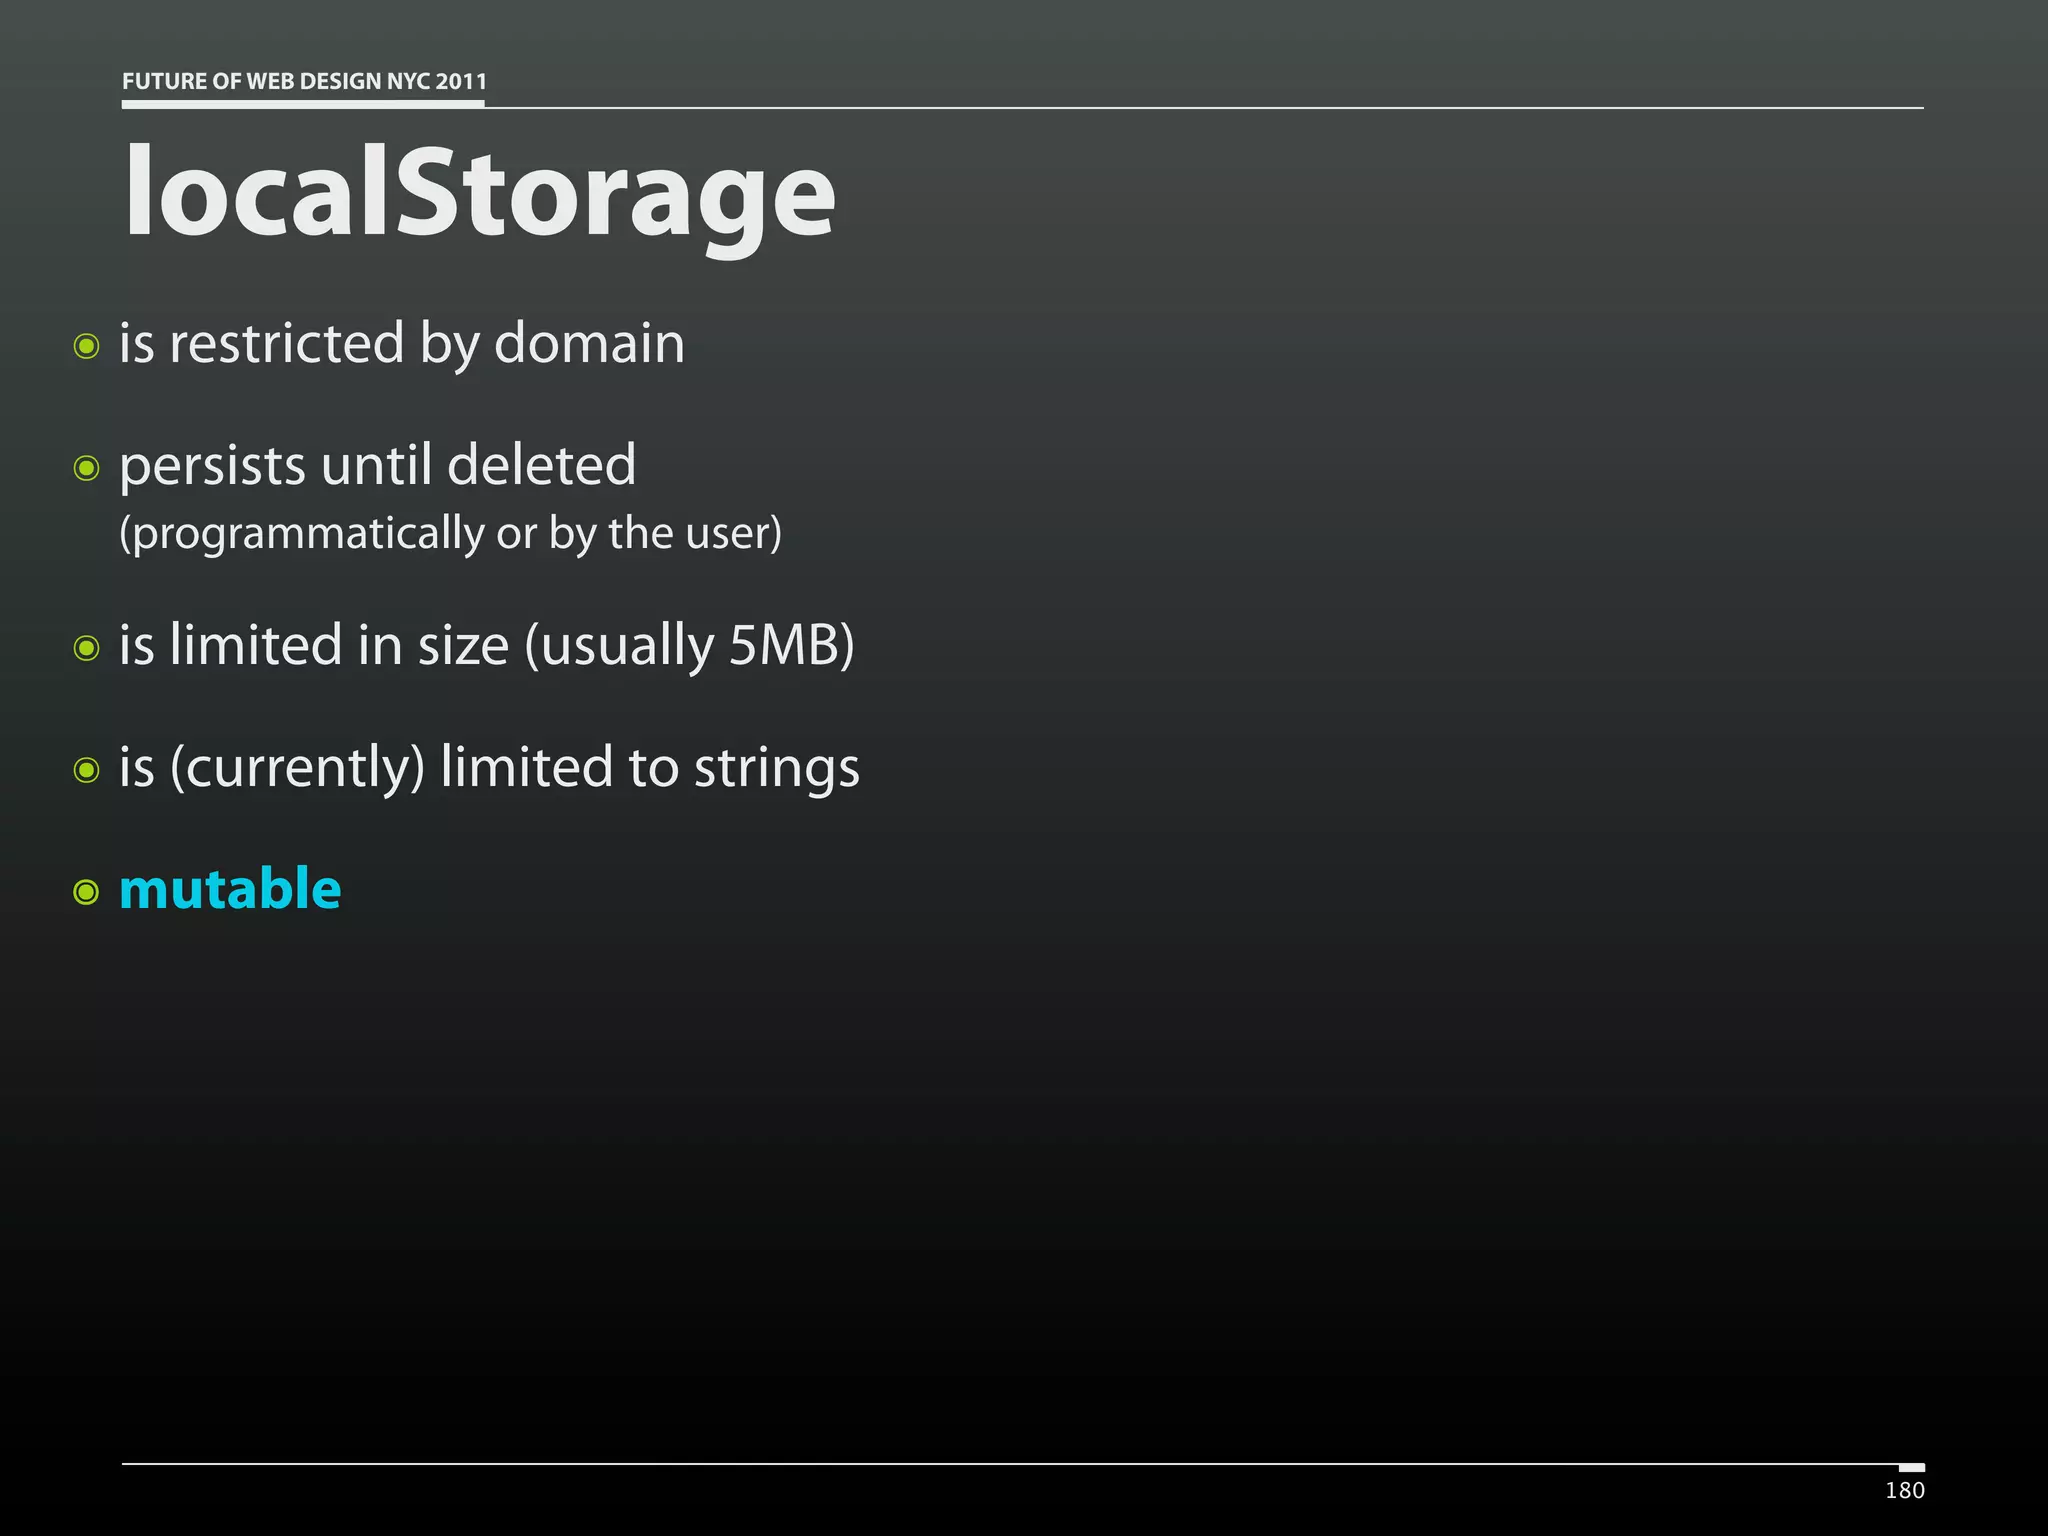Click the thick underline beneath the header text
Image resolution: width=2048 pixels, height=1536 pixels.
click(303, 103)
